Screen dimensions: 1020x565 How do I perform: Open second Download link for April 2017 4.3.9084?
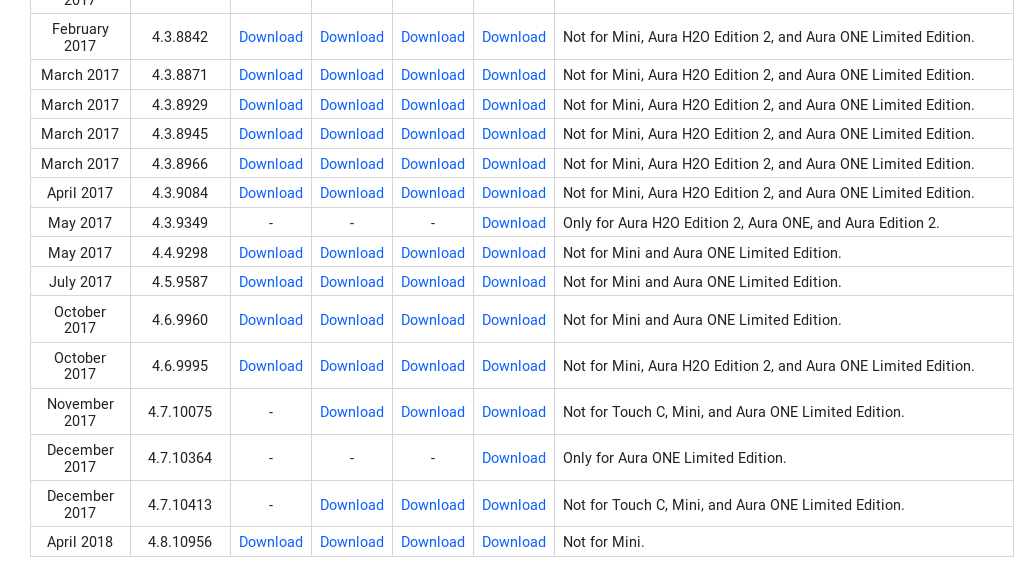352,193
